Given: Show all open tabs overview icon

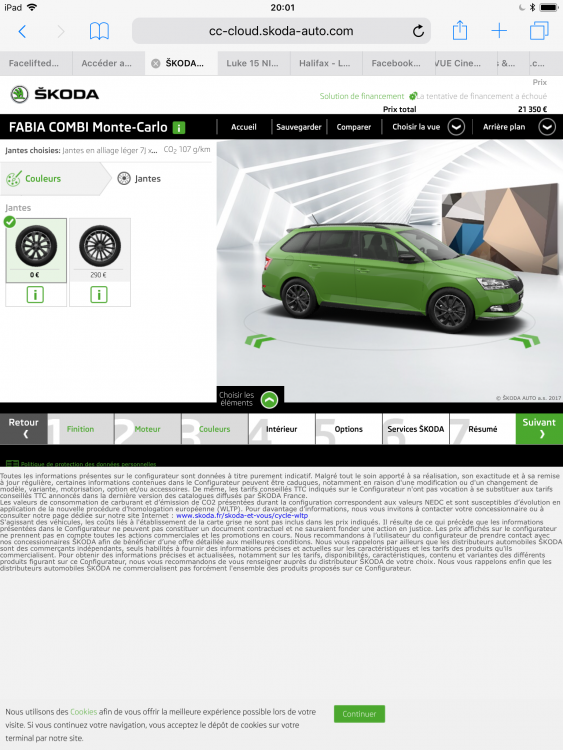Looking at the screenshot, I should tap(539, 31).
